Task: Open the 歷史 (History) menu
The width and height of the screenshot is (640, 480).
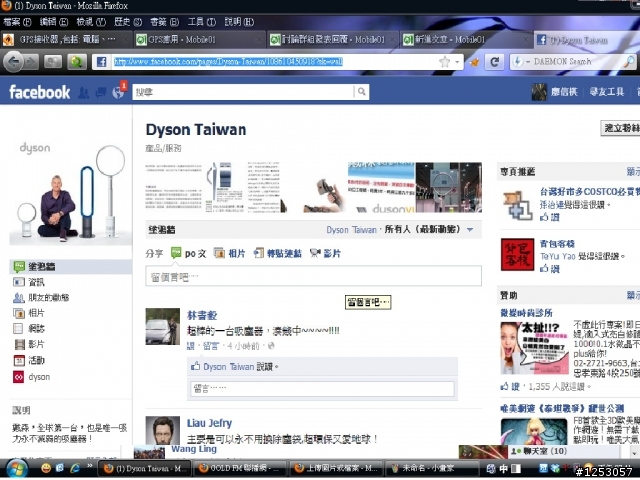Action: point(128,22)
